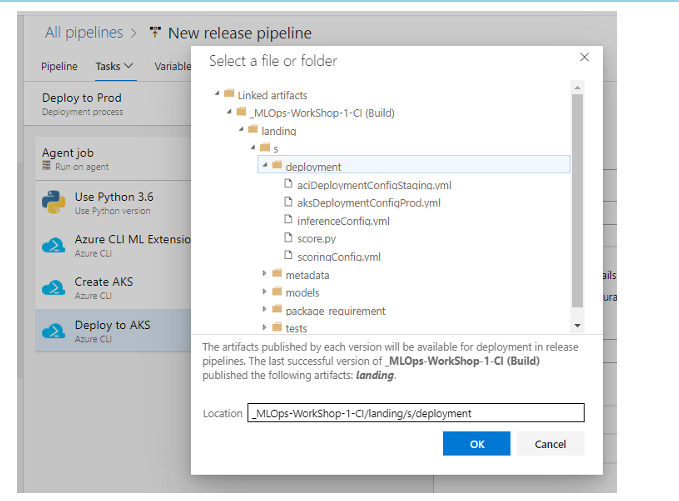
Task: Click the Location path input field
Action: coord(415,413)
